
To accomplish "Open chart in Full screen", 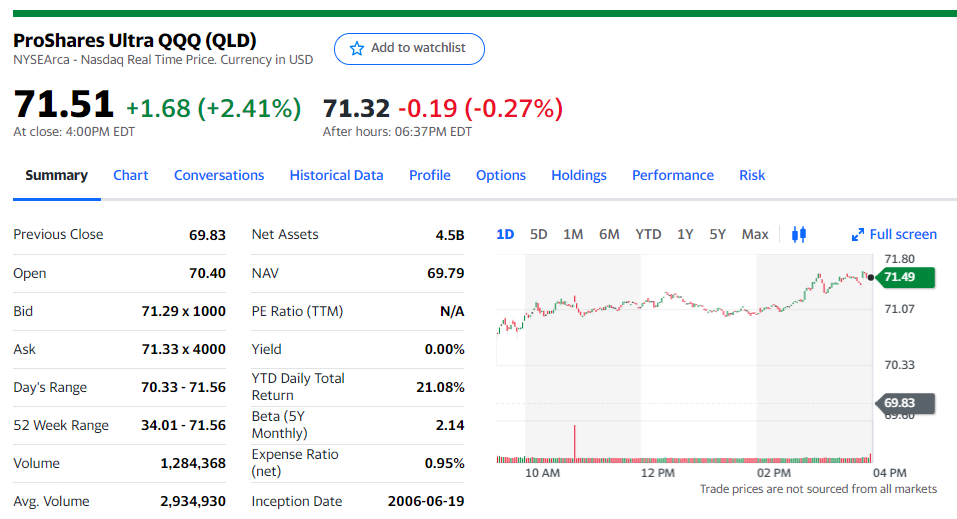I will coord(894,234).
